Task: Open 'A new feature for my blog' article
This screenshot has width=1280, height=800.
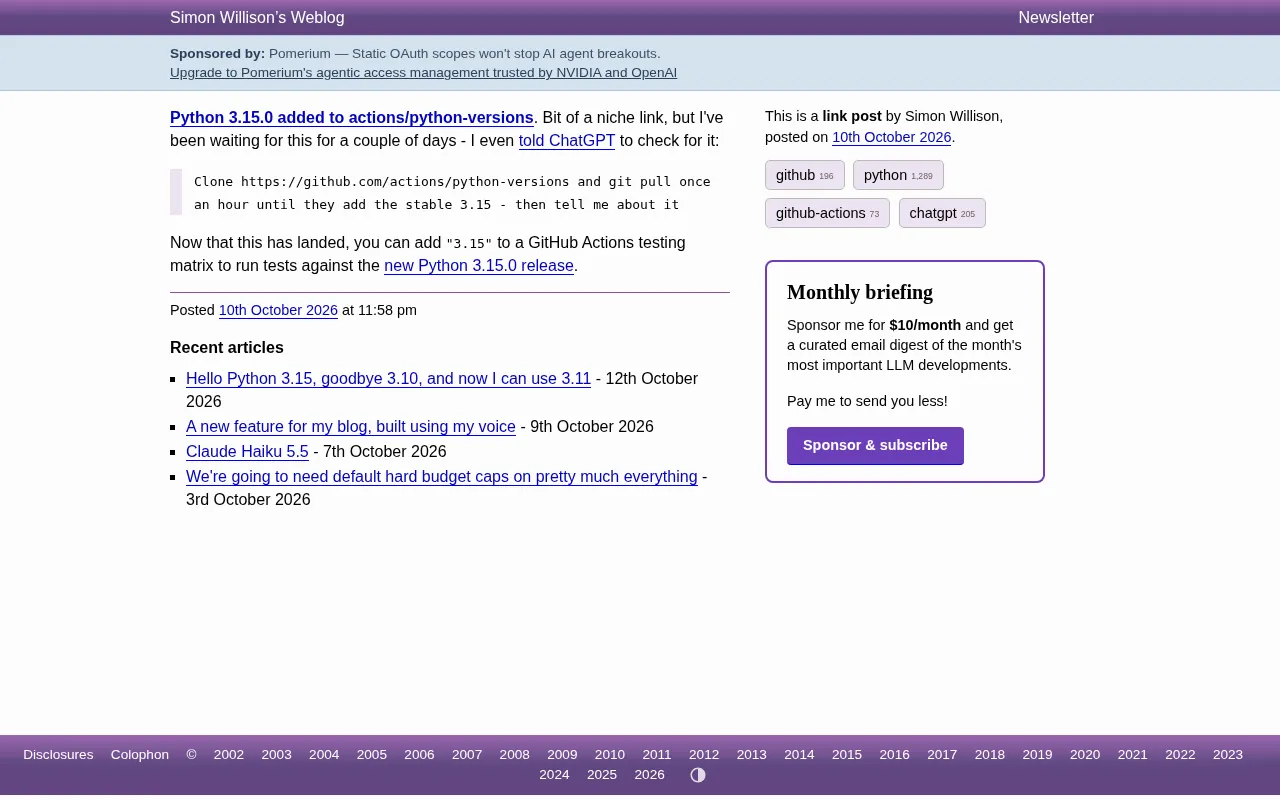Action: tap(351, 427)
